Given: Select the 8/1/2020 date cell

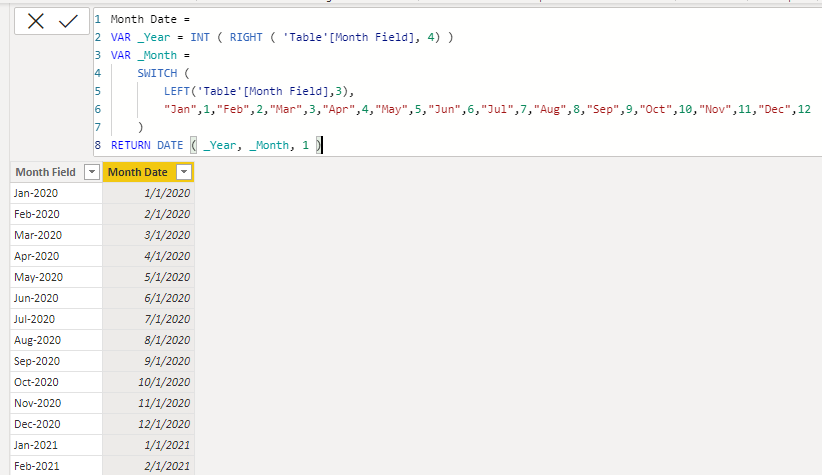Looking at the screenshot, I should [x=148, y=340].
